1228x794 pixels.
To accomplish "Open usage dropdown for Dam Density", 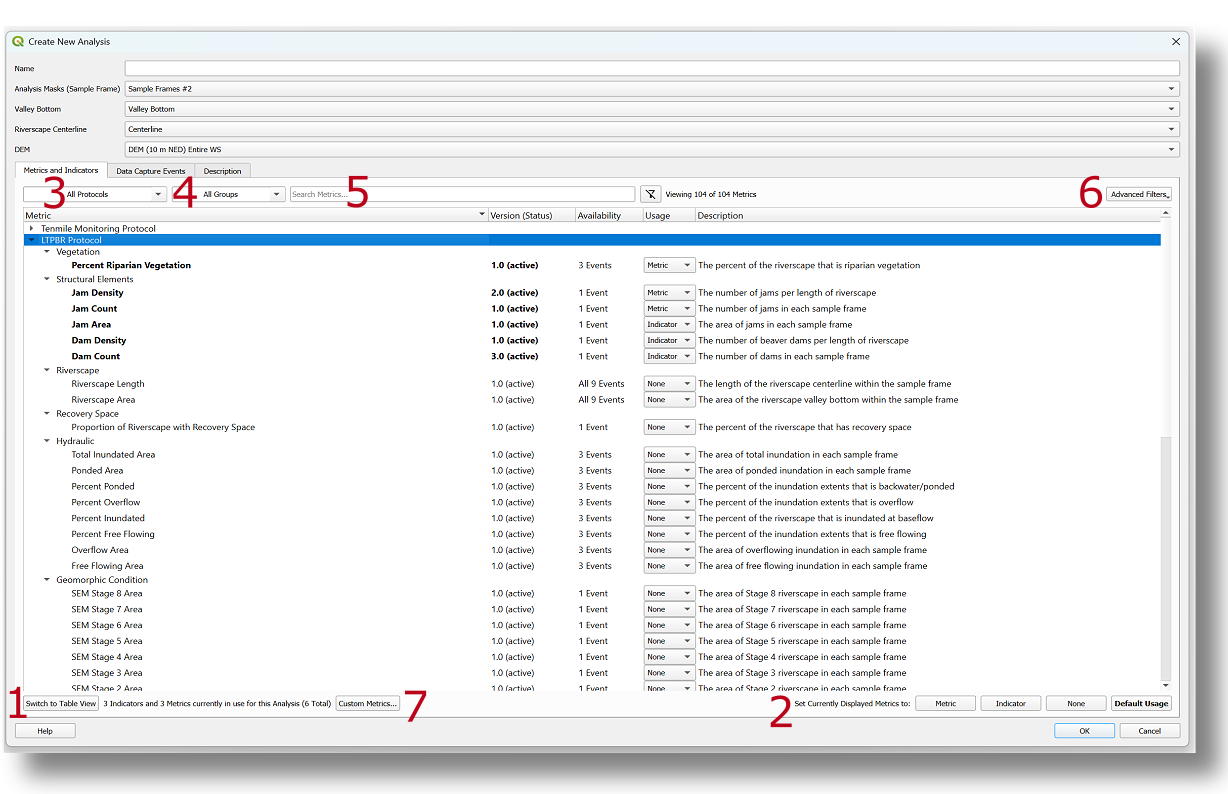I will [x=669, y=341].
